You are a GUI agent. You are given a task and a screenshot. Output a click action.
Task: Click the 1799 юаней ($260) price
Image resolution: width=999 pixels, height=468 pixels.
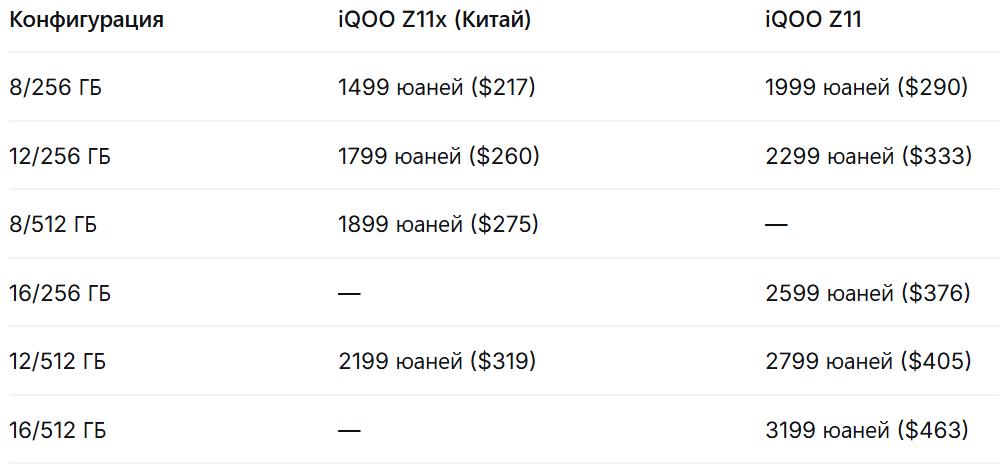[439, 157]
